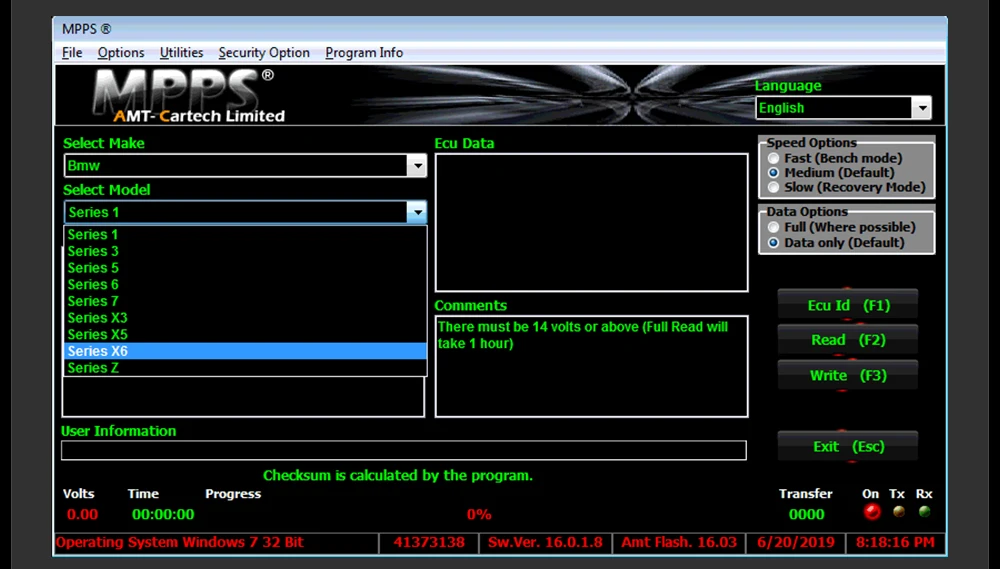Choose Series X5 from the model list

click(245, 334)
